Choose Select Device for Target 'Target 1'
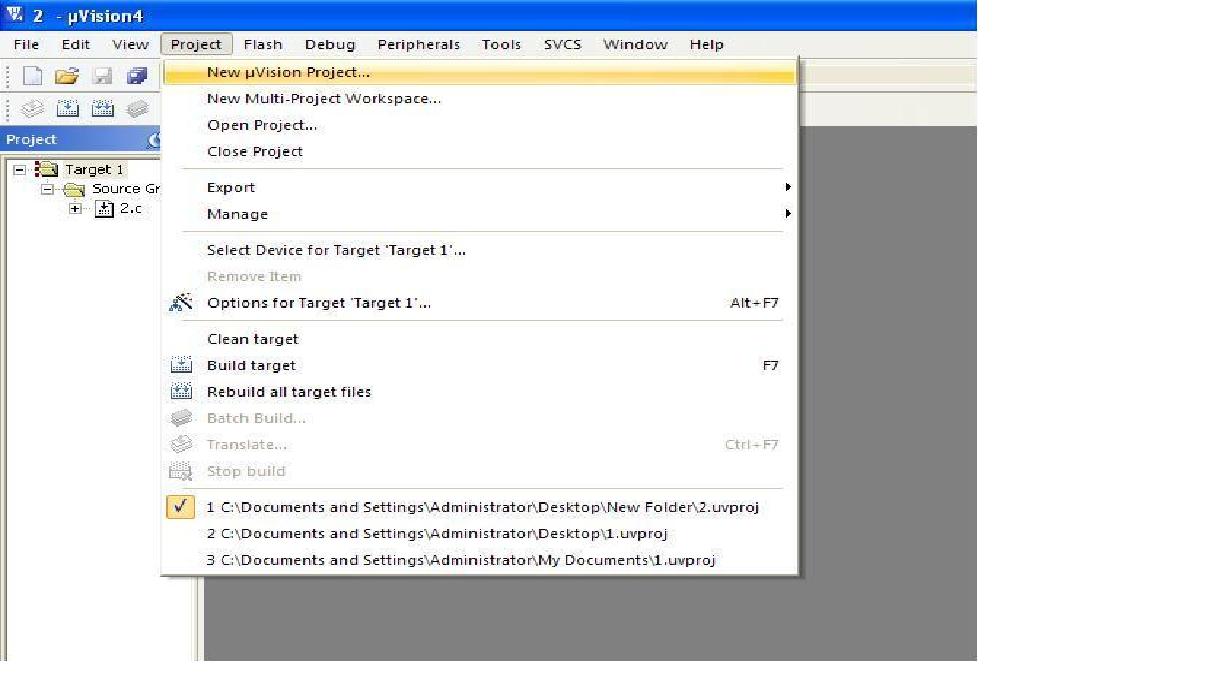This screenshot has width=1218, height=682. pyautogui.click(x=336, y=250)
